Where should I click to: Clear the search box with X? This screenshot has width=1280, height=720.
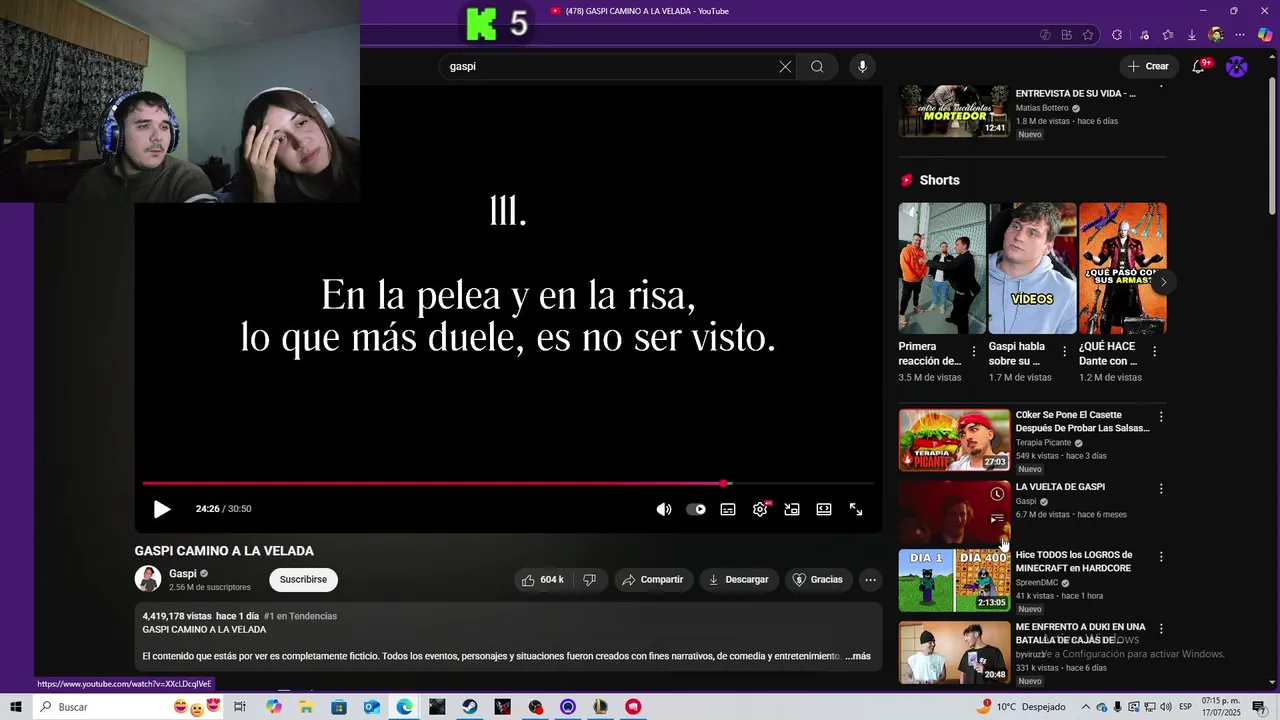(x=785, y=67)
